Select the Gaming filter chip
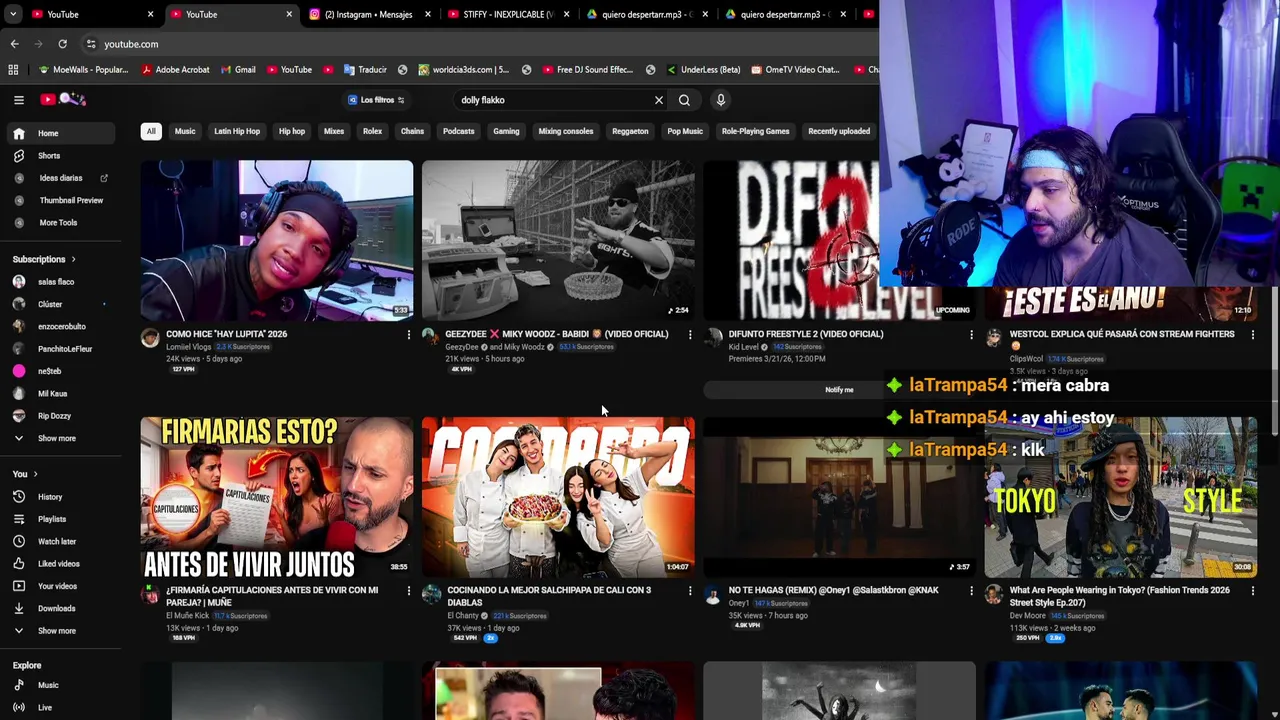This screenshot has height=720, width=1280. 506,131
